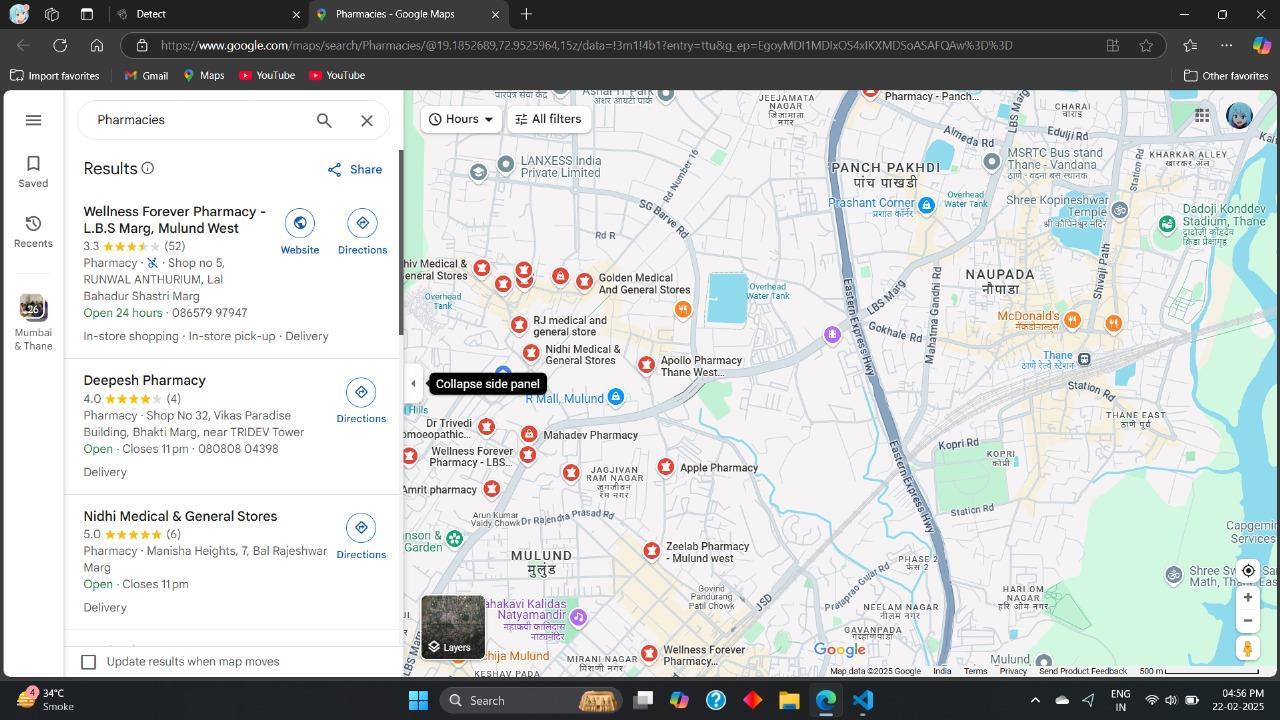
Task: Zoom in on the map
Action: click(1248, 598)
